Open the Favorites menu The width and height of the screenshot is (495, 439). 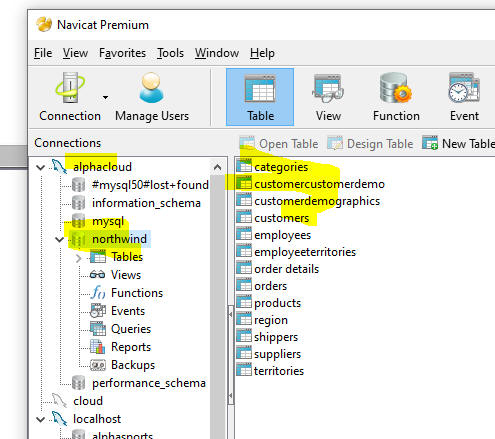point(122,53)
